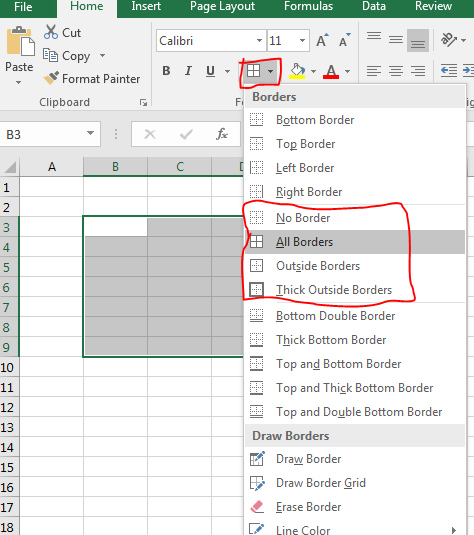Select the Format Painter brush

point(51,78)
